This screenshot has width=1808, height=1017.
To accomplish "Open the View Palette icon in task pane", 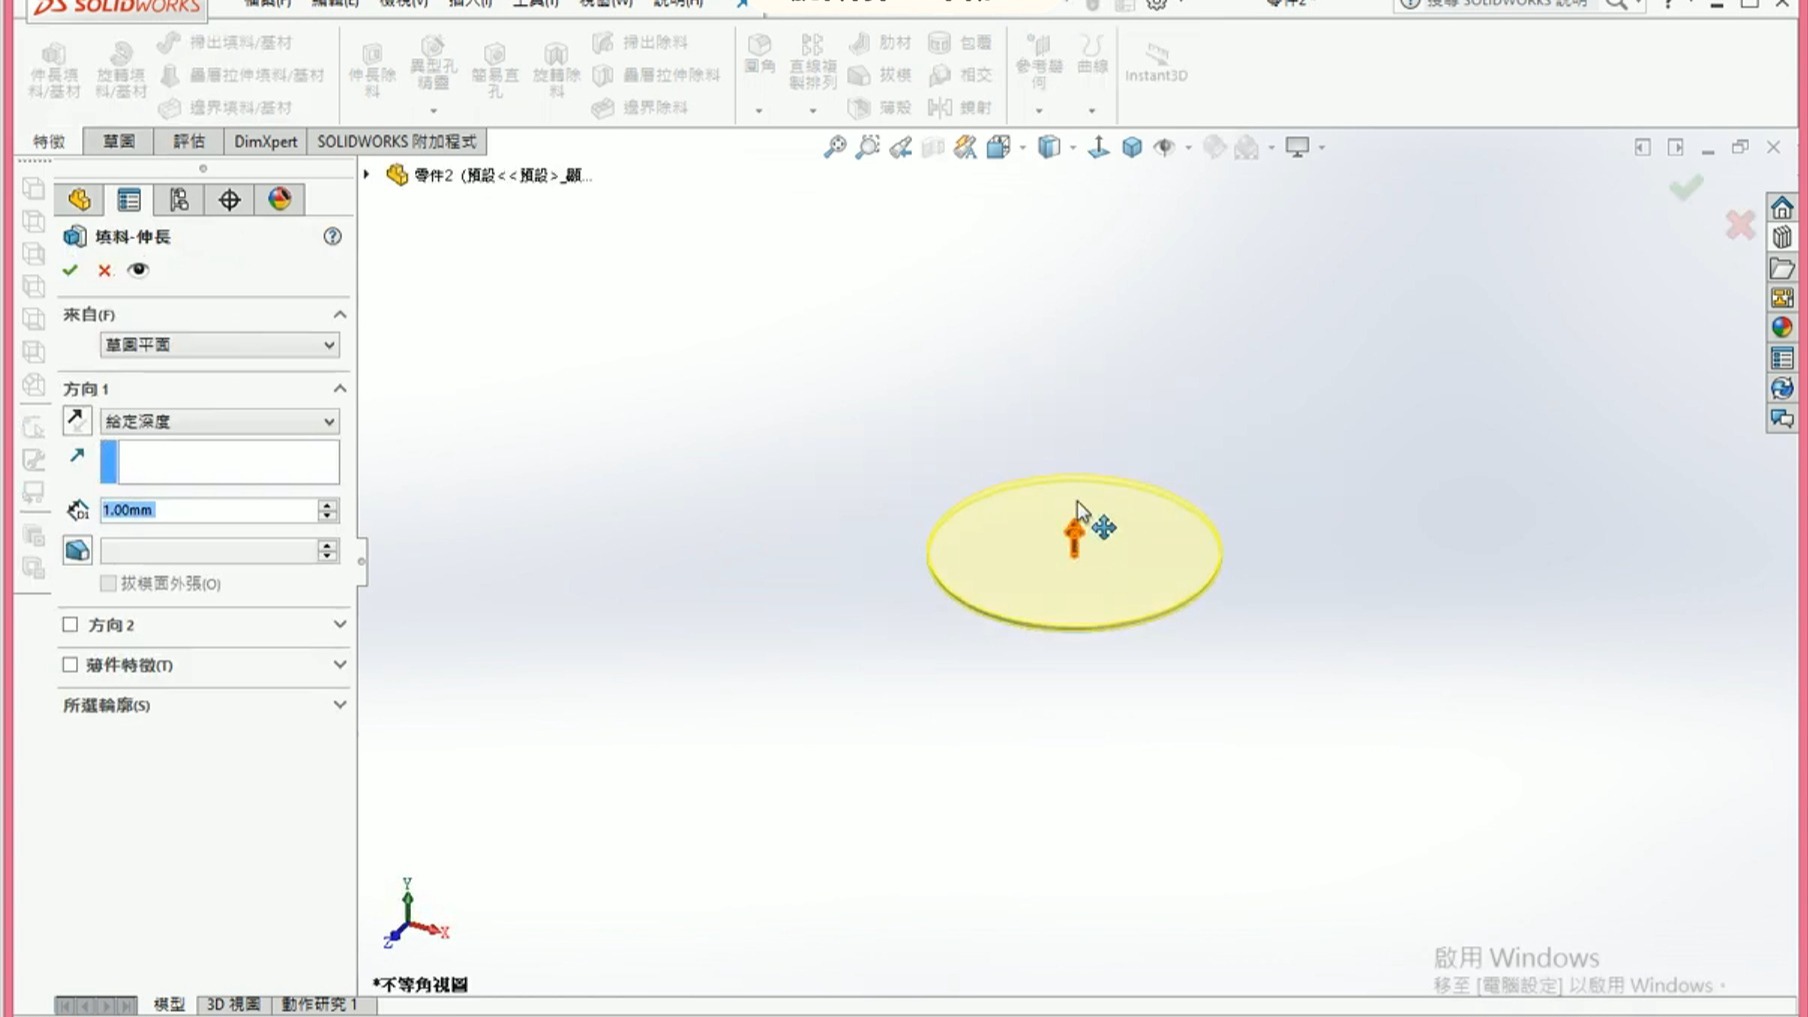I will (1782, 298).
